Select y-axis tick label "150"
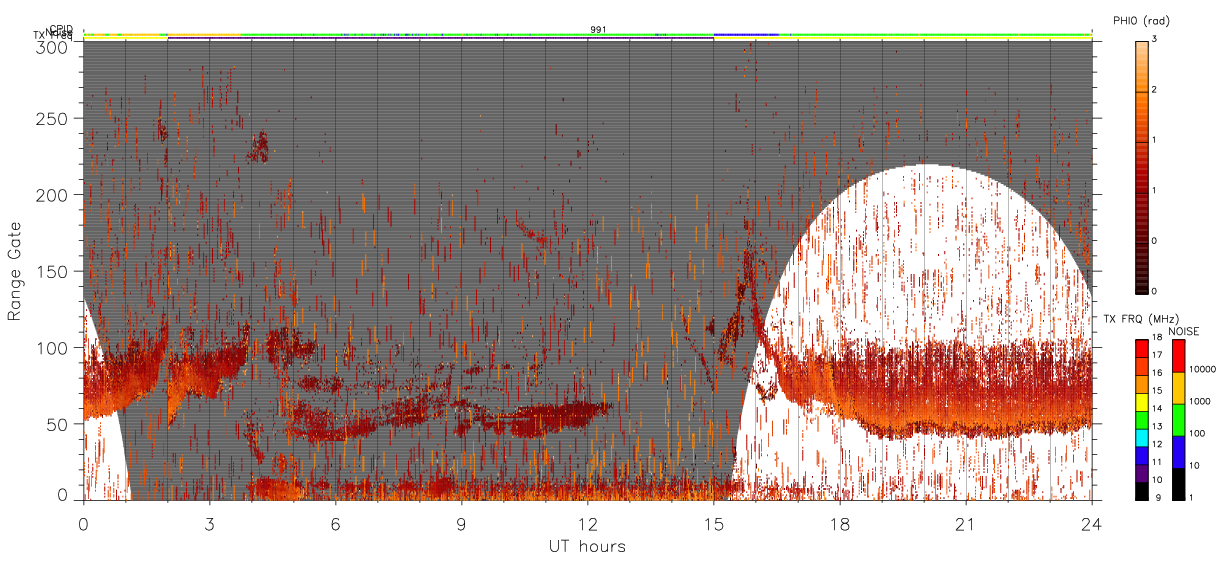Screen dimensions: 1228x567 [x=53, y=271]
